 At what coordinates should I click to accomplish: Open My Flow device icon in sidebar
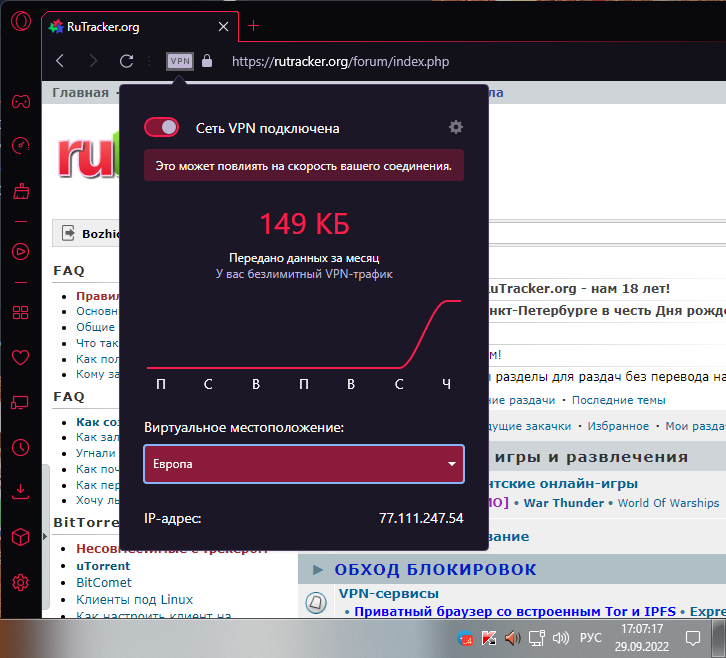pos(20,402)
